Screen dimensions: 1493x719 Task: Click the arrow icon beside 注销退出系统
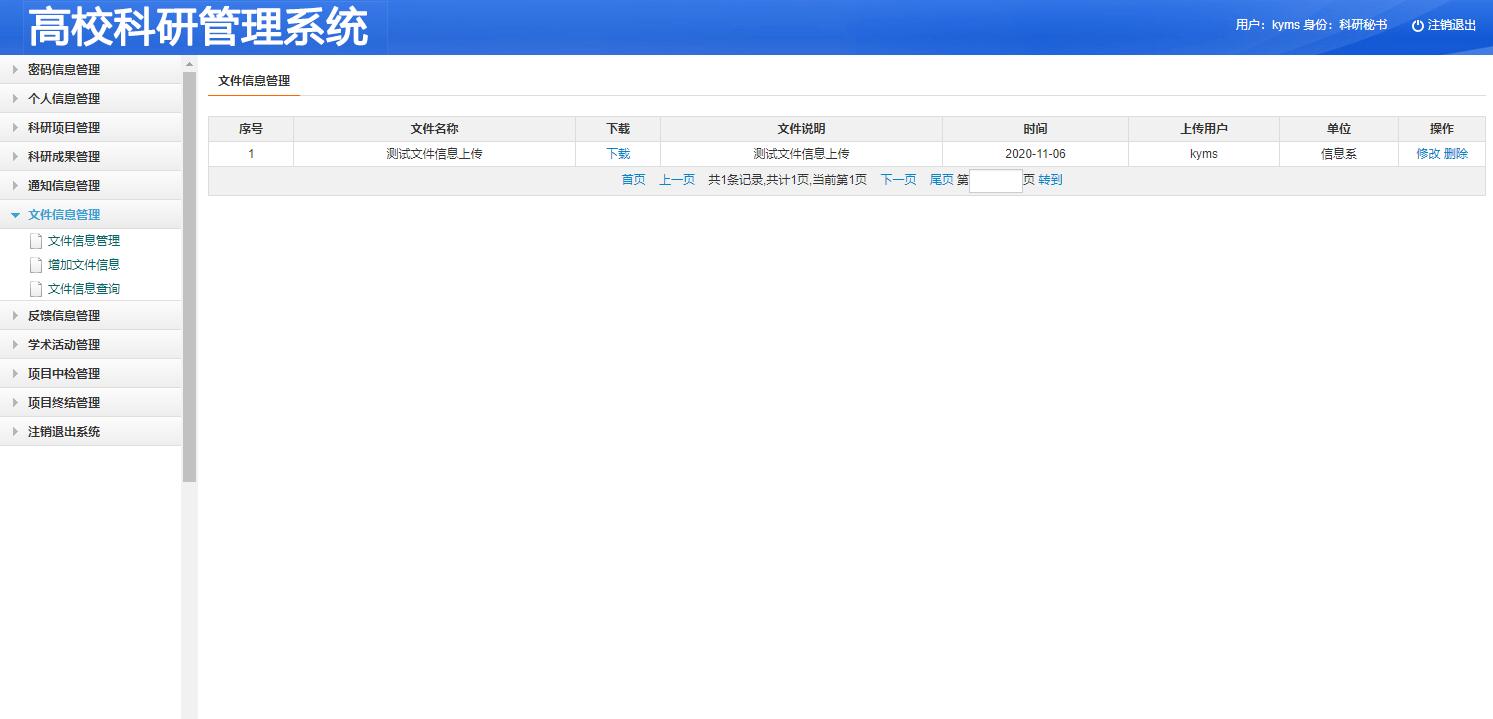point(15,431)
